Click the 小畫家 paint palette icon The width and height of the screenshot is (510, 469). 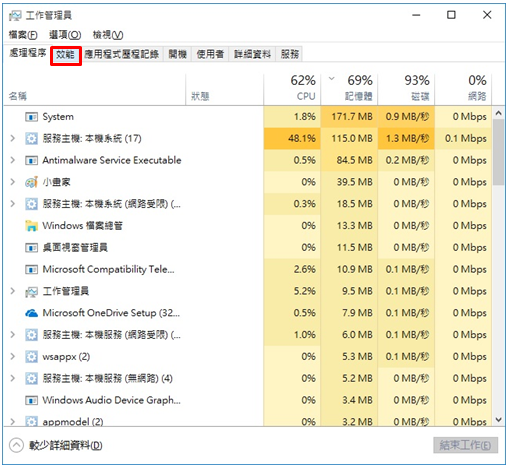[31, 182]
